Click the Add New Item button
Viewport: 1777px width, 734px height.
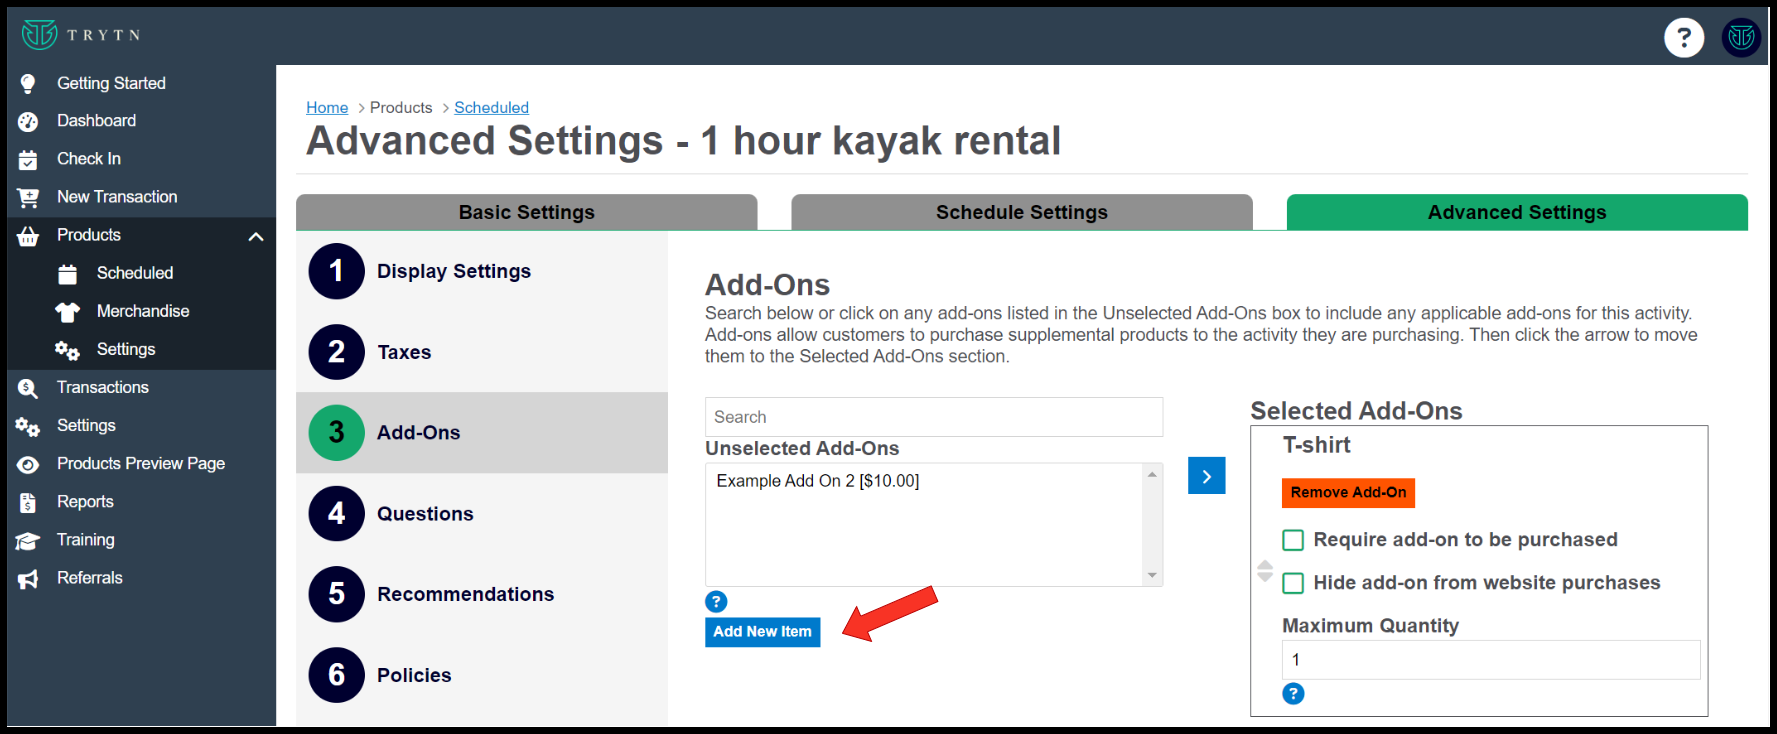coord(762,632)
